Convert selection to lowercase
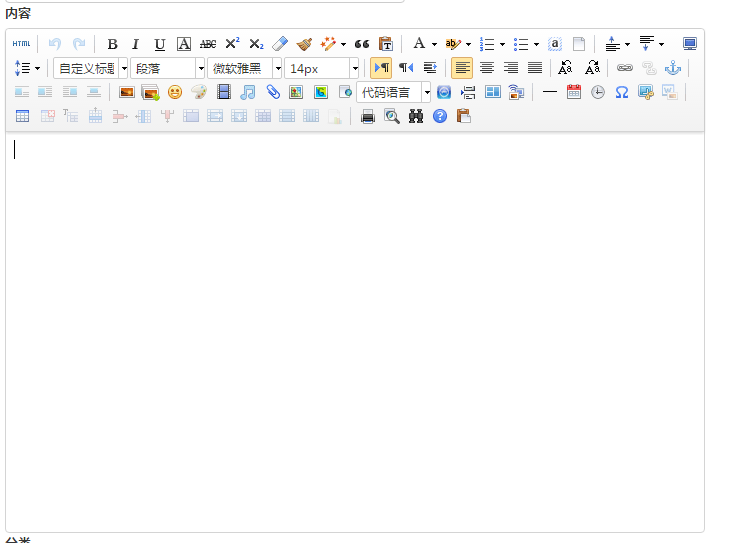 click(x=592, y=68)
